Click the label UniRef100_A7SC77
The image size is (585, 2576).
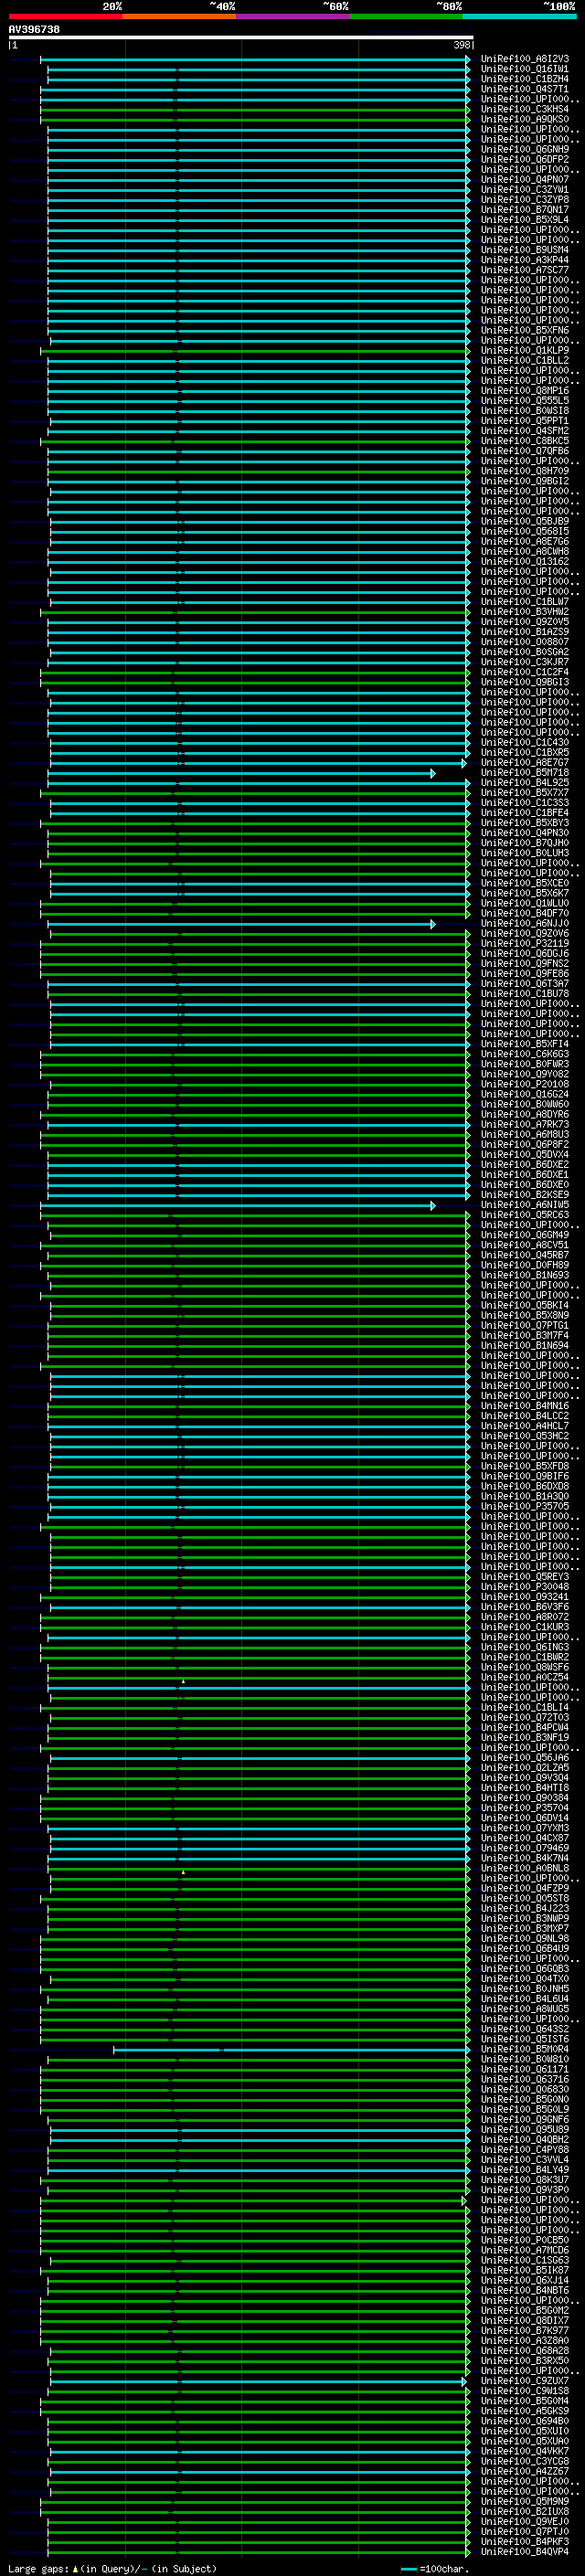coord(524,270)
